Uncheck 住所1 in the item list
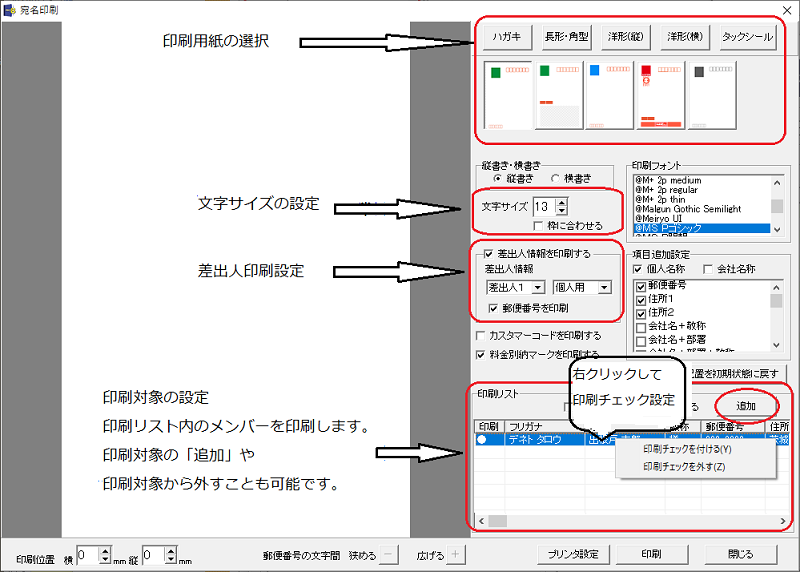Image resolution: width=800 pixels, height=572 pixels. tap(641, 301)
